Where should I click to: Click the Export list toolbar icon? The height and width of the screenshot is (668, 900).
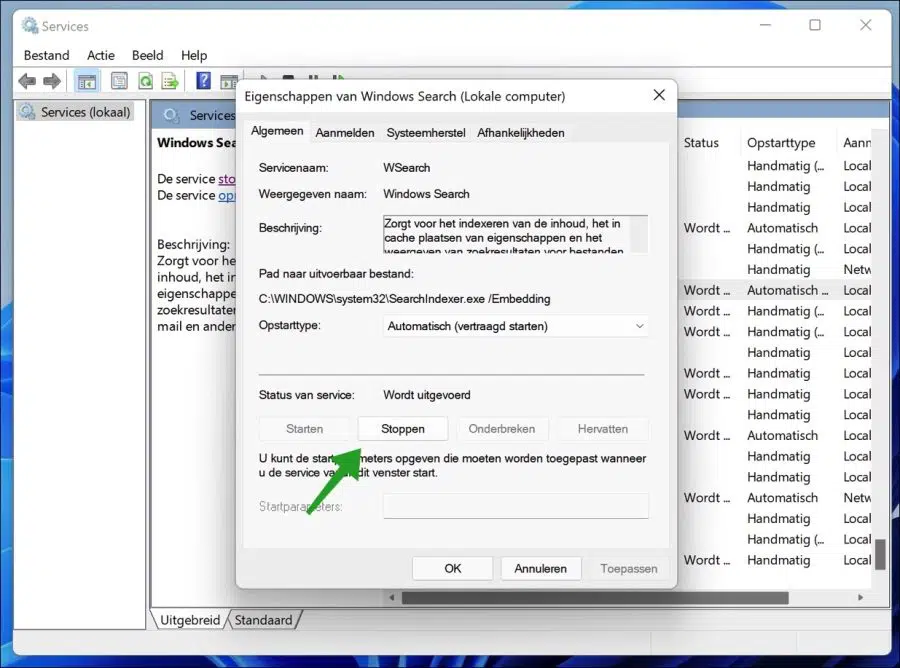coord(170,81)
